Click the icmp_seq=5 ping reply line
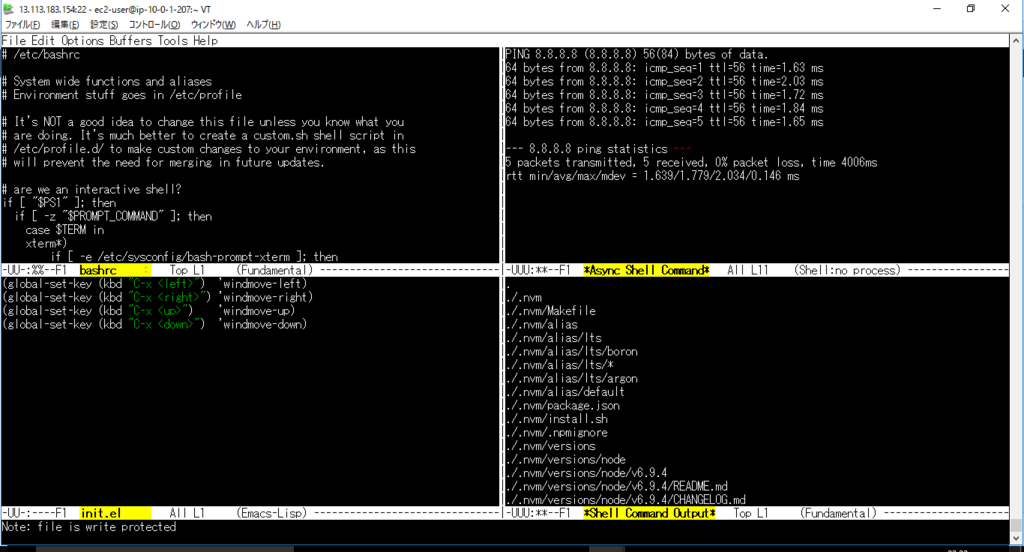 664,122
